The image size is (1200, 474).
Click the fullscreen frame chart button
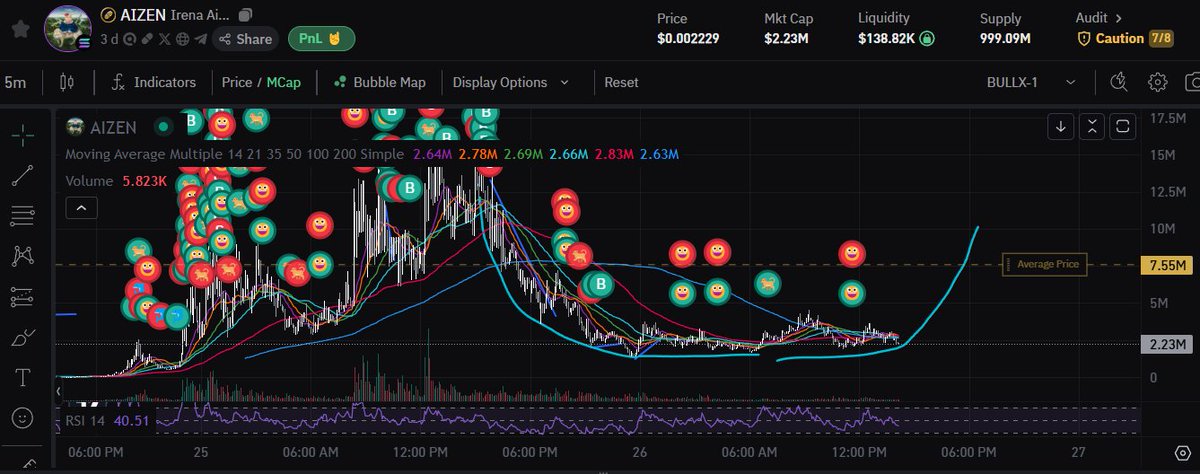(x=1123, y=126)
